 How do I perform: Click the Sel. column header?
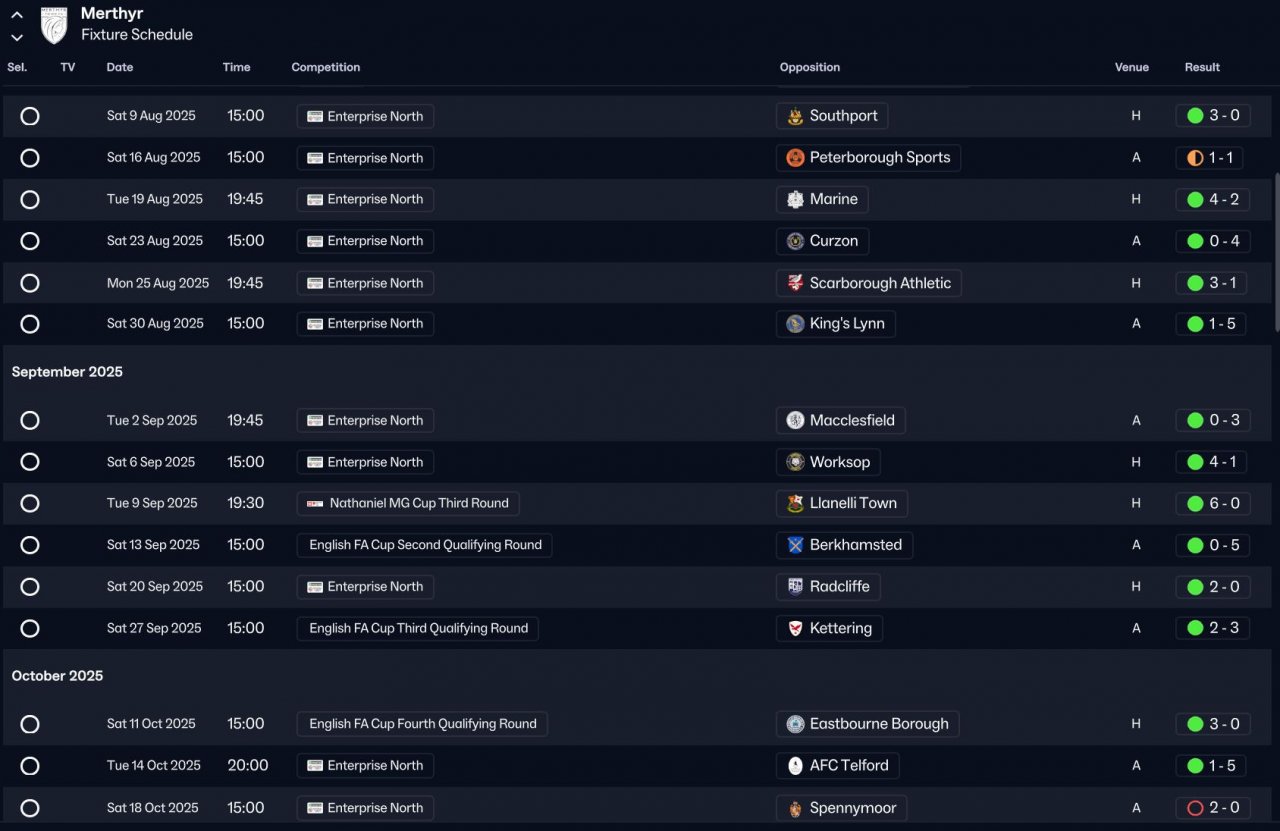pyautogui.click(x=17, y=67)
